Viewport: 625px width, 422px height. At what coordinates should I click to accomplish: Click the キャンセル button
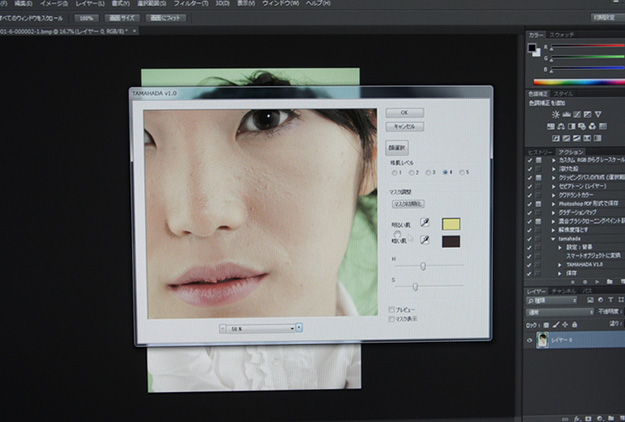(404, 127)
